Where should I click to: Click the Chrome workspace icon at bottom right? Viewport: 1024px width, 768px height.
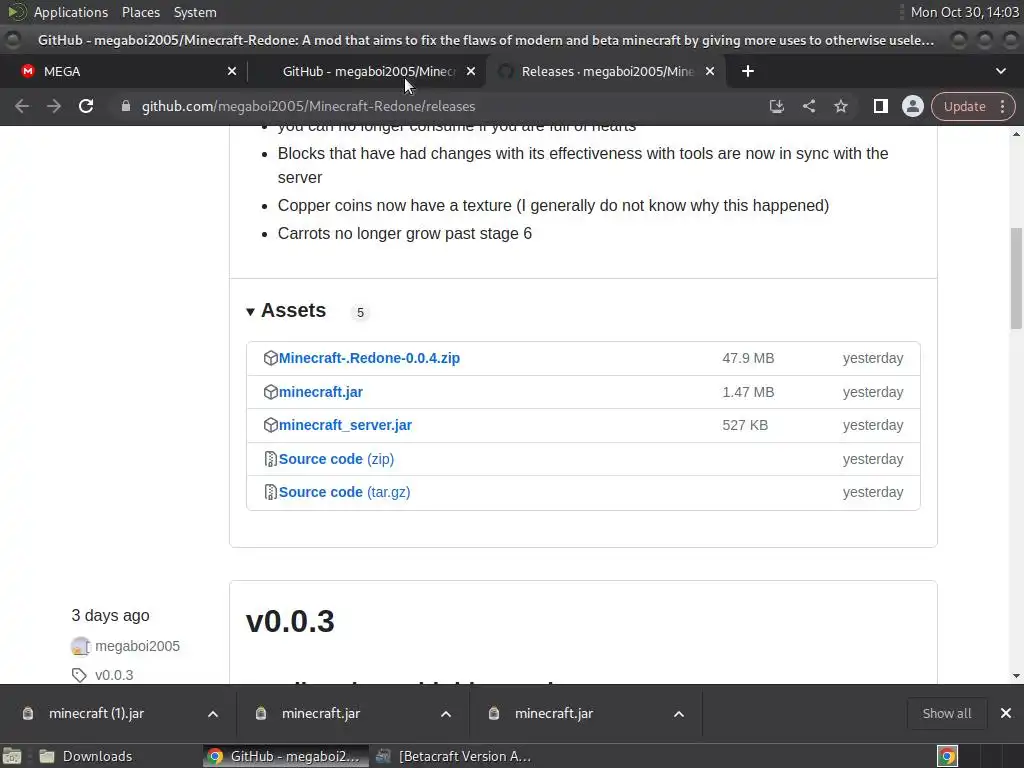click(x=947, y=756)
